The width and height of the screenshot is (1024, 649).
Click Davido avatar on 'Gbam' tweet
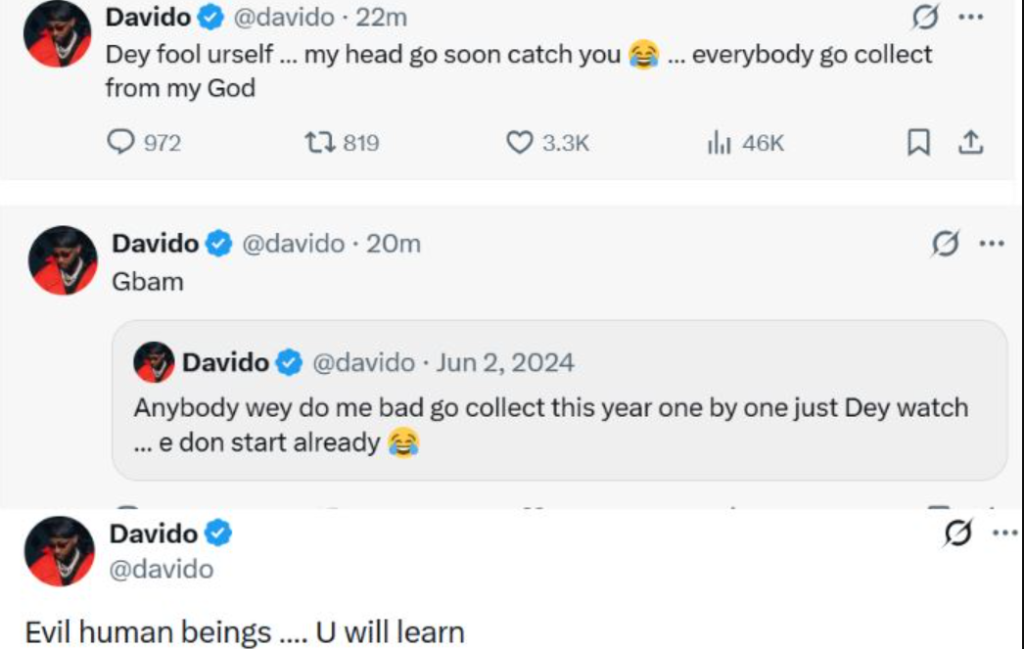(62, 260)
